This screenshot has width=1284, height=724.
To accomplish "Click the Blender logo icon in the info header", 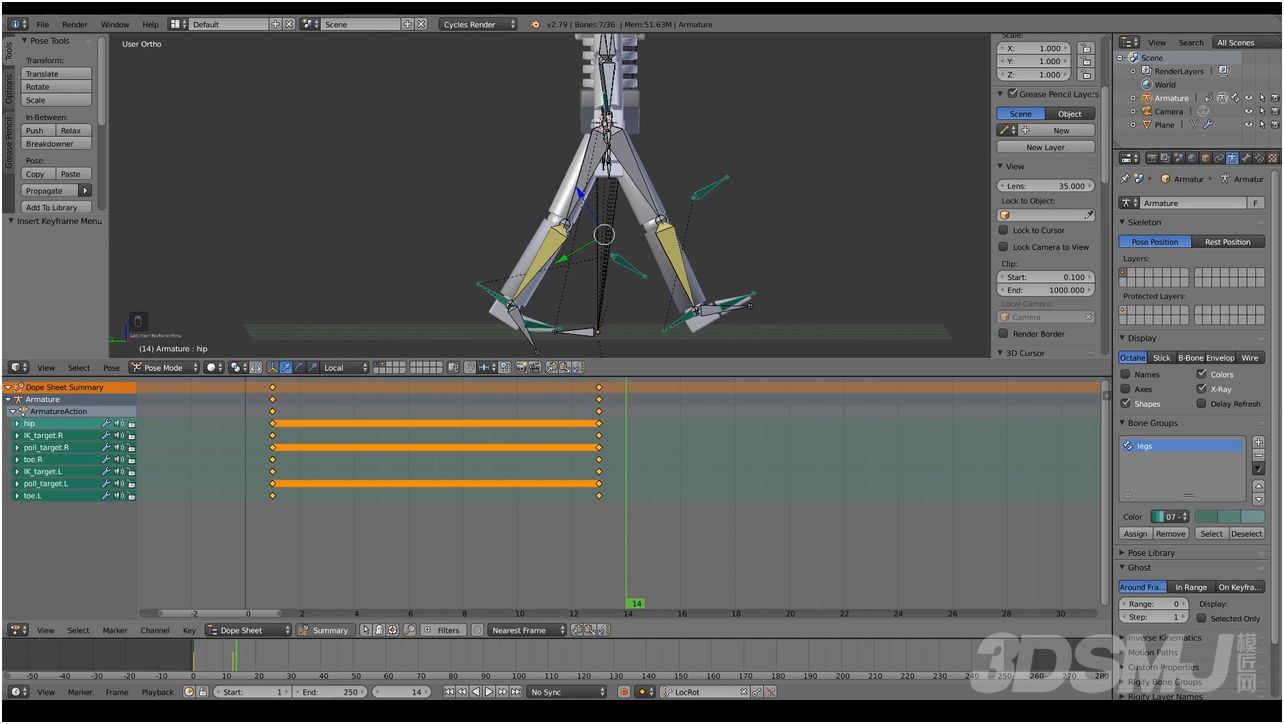I will (534, 24).
